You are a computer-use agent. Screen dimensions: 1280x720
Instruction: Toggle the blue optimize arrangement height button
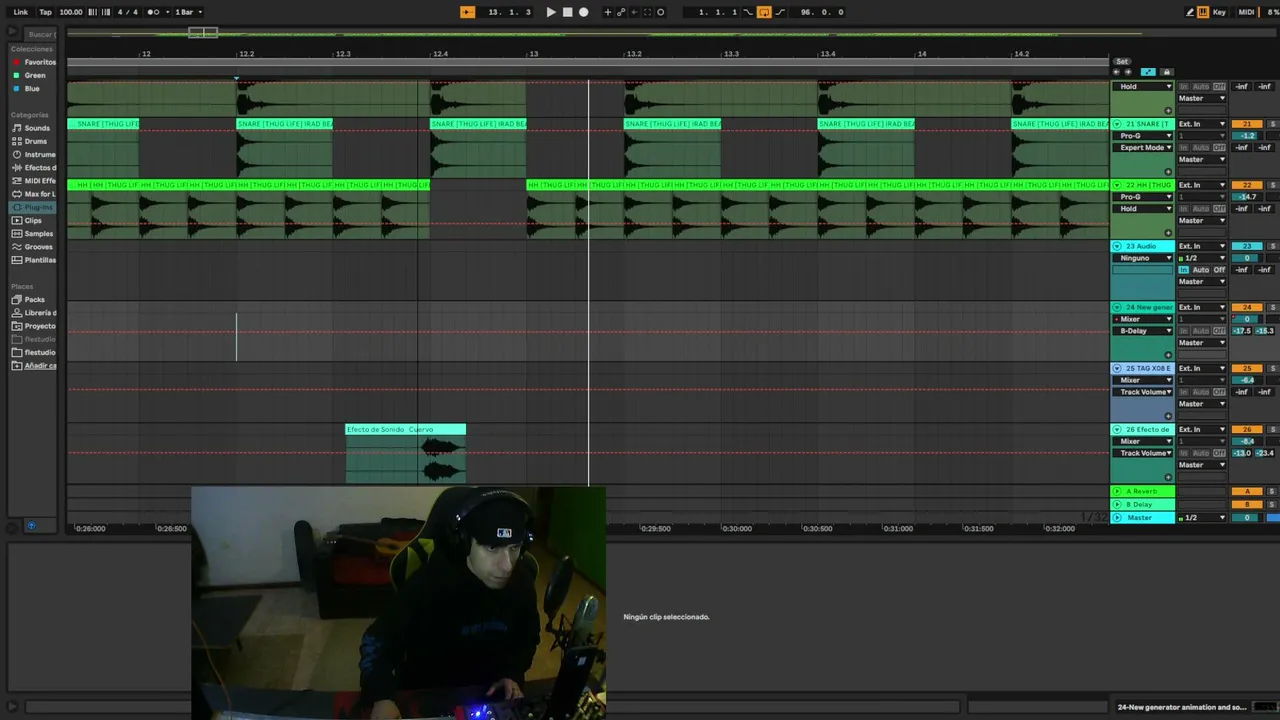point(1148,72)
